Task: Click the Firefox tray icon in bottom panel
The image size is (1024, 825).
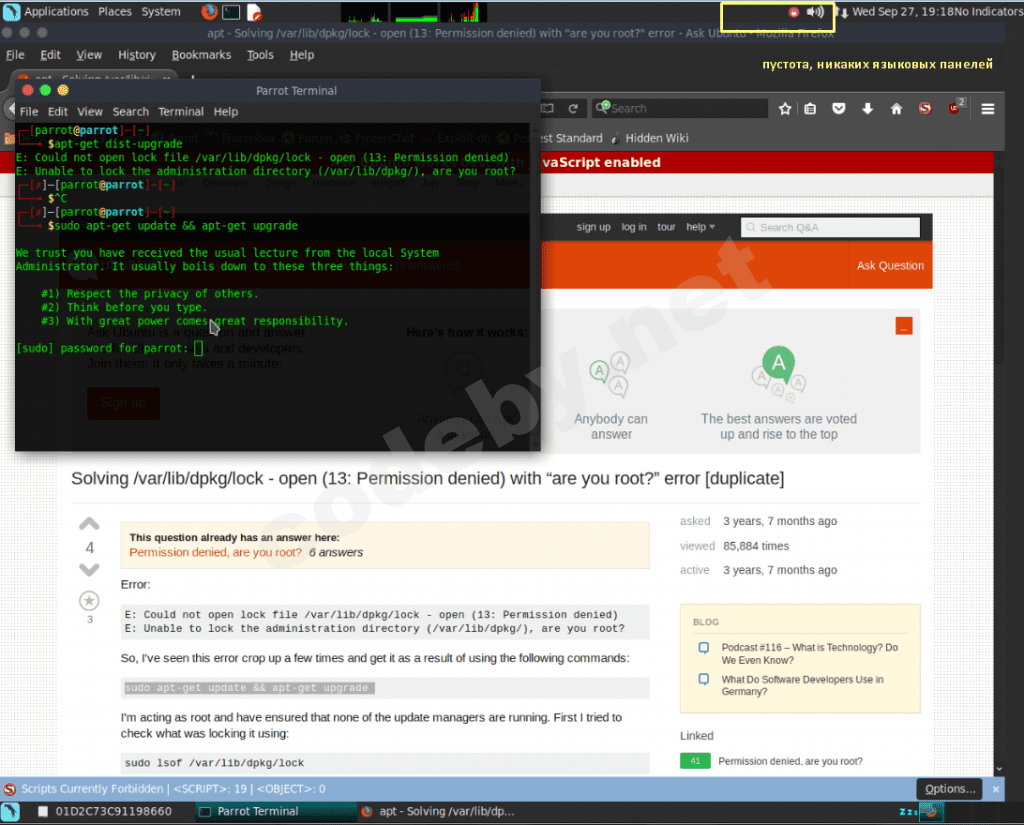Action: click(x=930, y=811)
